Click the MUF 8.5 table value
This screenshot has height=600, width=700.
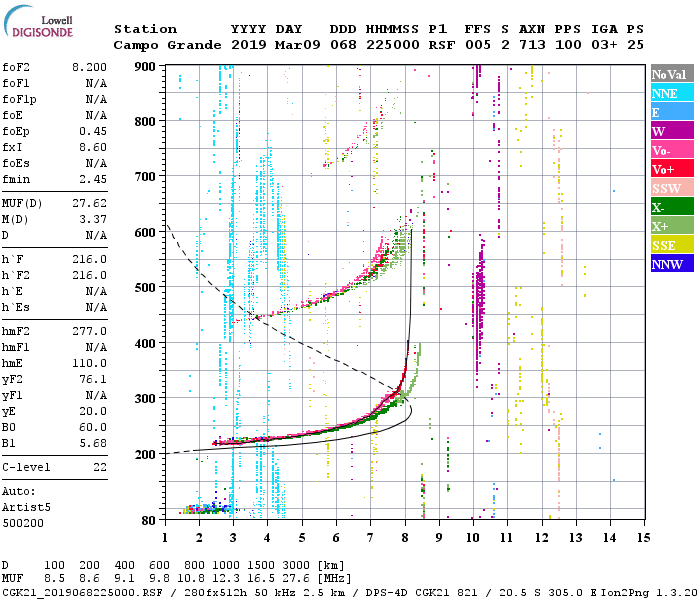tap(54, 579)
